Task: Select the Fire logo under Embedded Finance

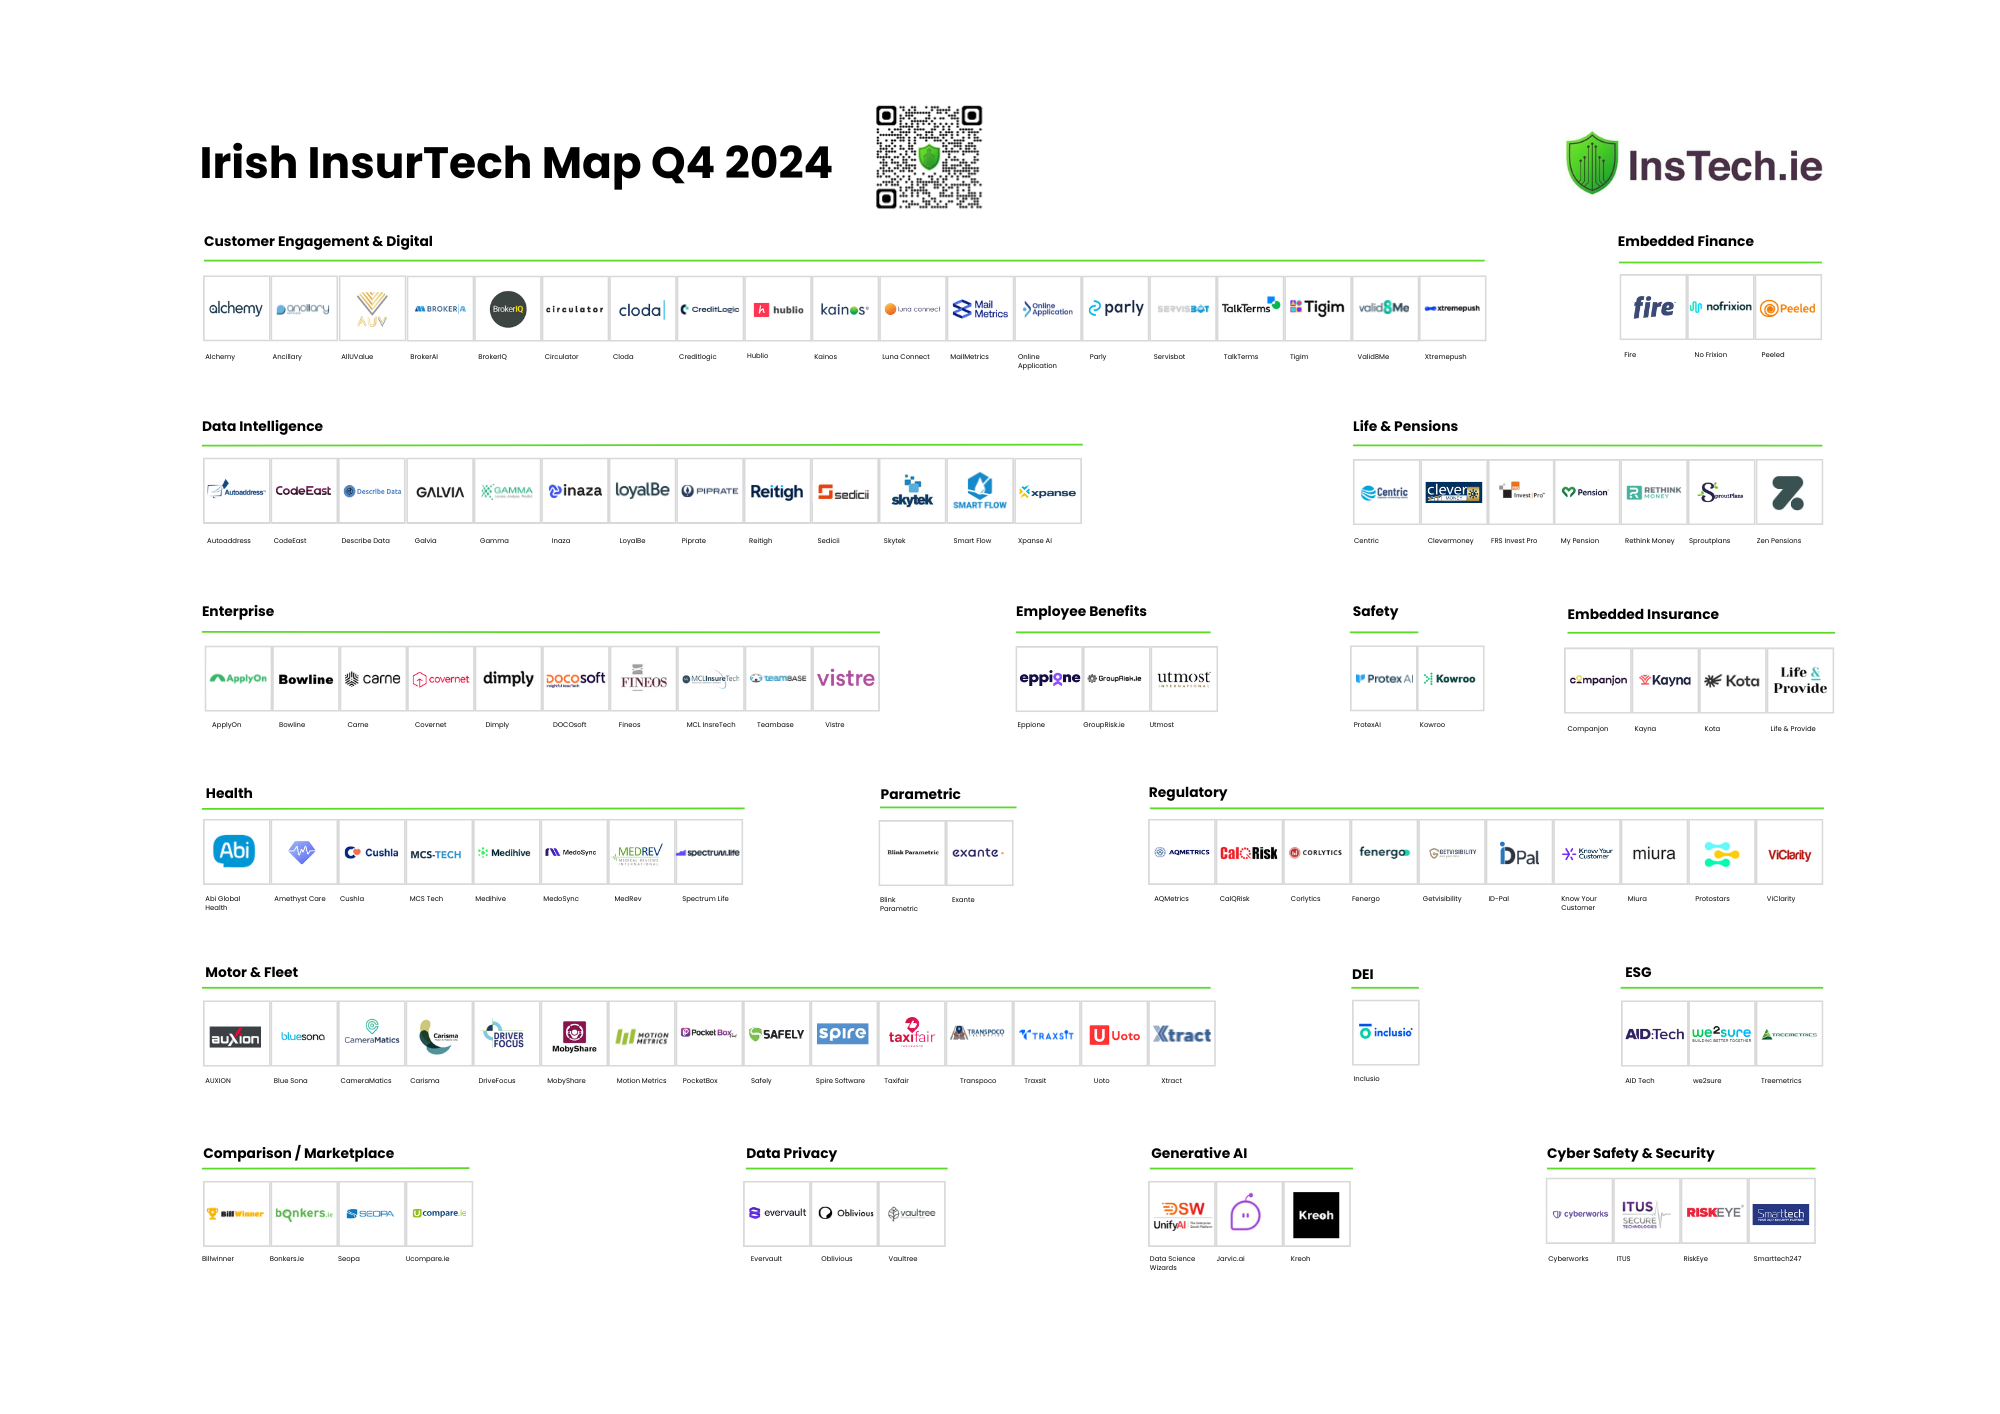Action: point(1653,308)
